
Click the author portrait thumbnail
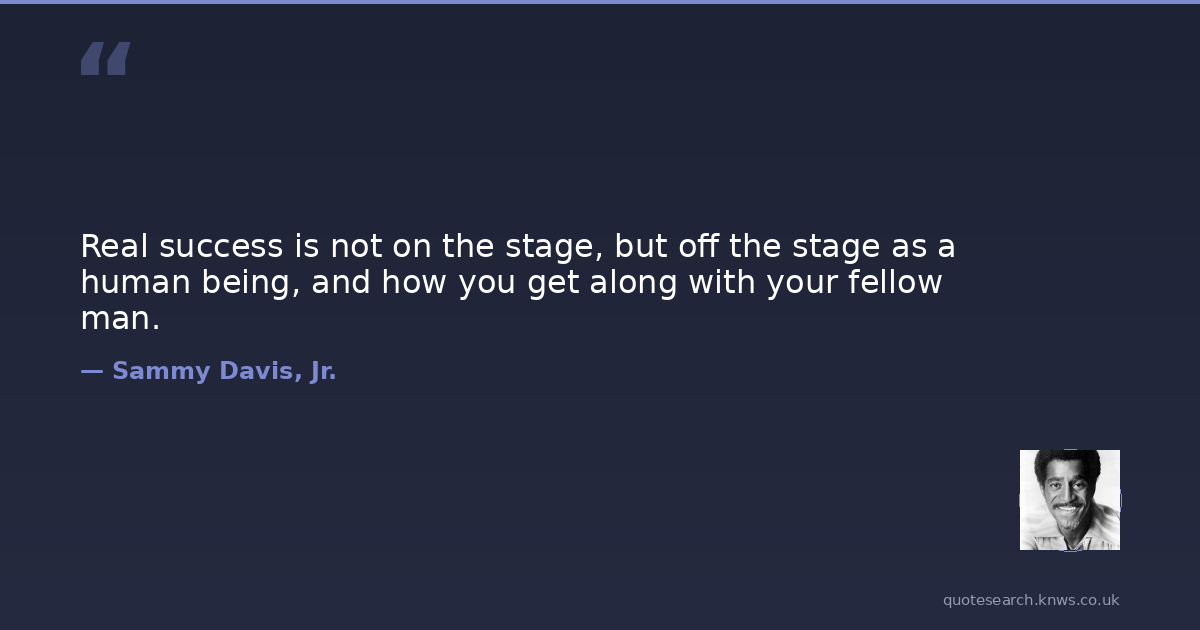[x=1069, y=500]
